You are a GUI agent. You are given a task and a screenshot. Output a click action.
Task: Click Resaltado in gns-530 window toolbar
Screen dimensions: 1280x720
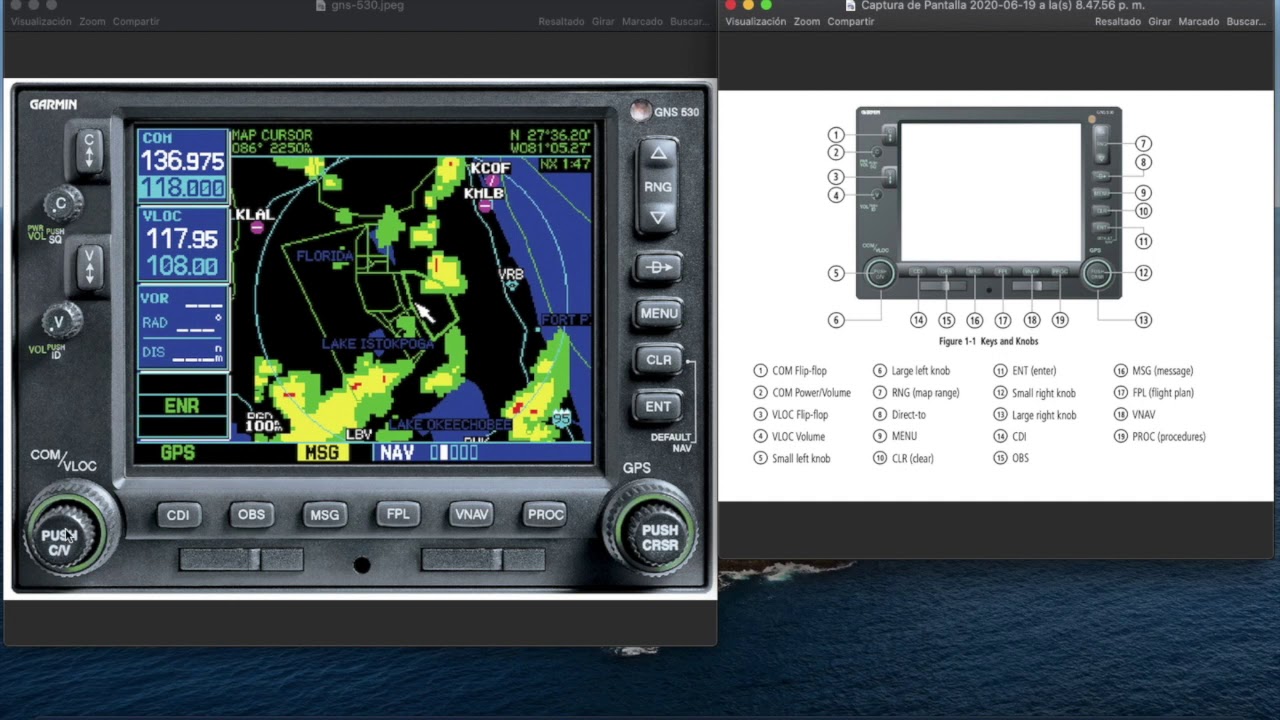point(561,21)
